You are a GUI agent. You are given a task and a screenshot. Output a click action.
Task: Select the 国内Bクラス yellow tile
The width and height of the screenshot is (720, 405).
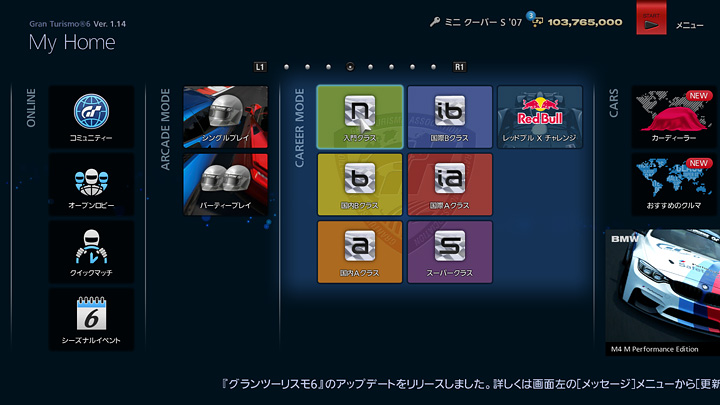pos(360,184)
